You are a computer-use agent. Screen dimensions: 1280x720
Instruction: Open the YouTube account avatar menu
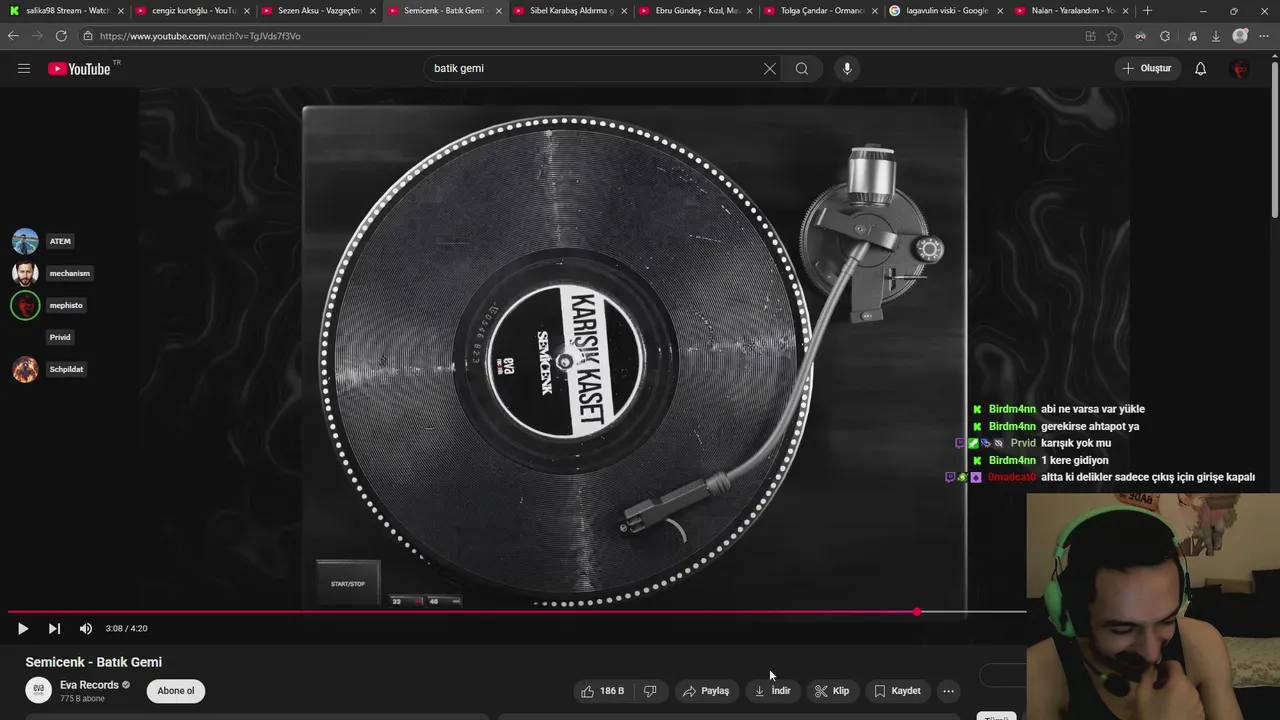[1240, 69]
